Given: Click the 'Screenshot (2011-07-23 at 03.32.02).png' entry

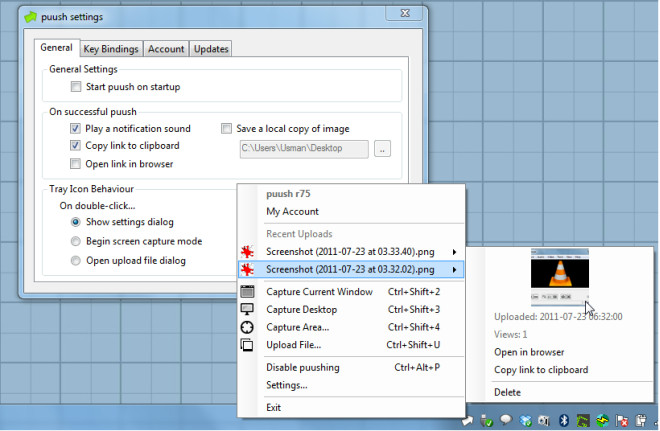Looking at the screenshot, I should click(x=351, y=269).
